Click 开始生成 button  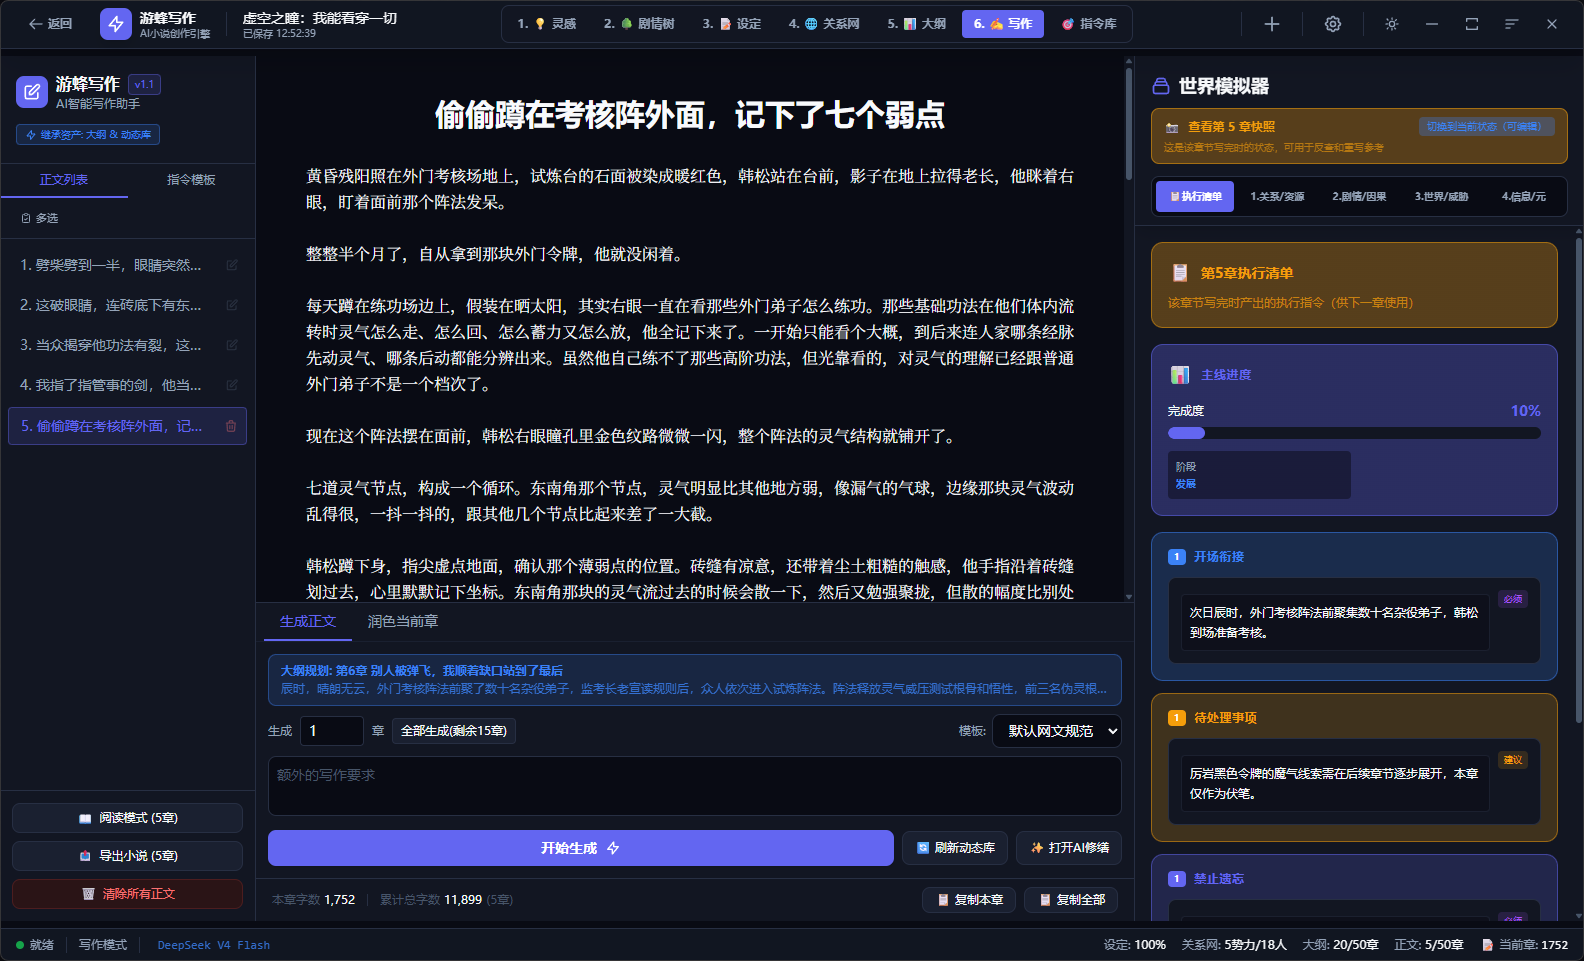click(x=581, y=848)
